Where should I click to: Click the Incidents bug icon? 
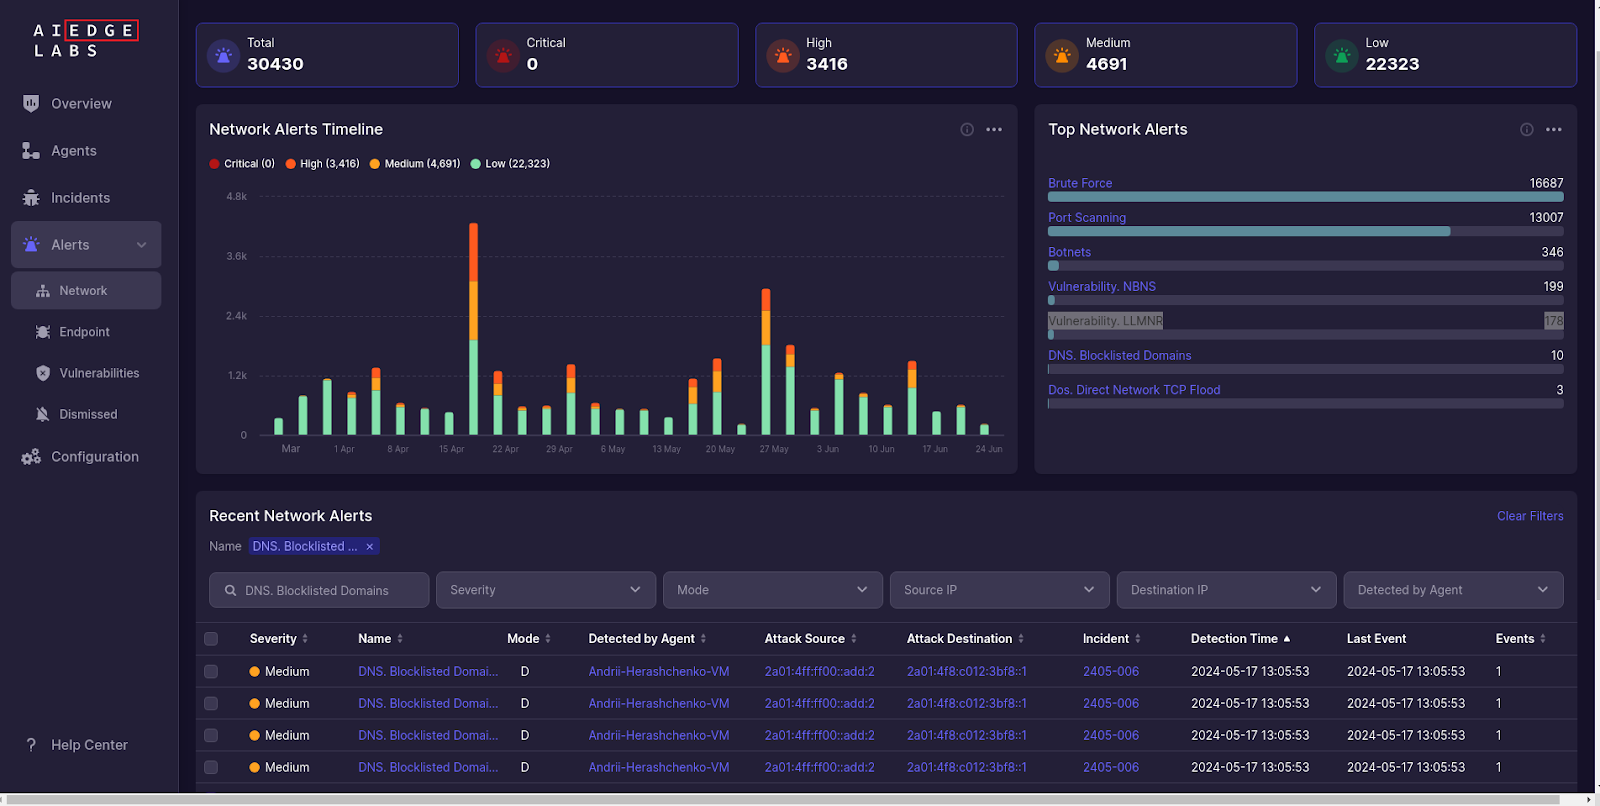point(31,198)
